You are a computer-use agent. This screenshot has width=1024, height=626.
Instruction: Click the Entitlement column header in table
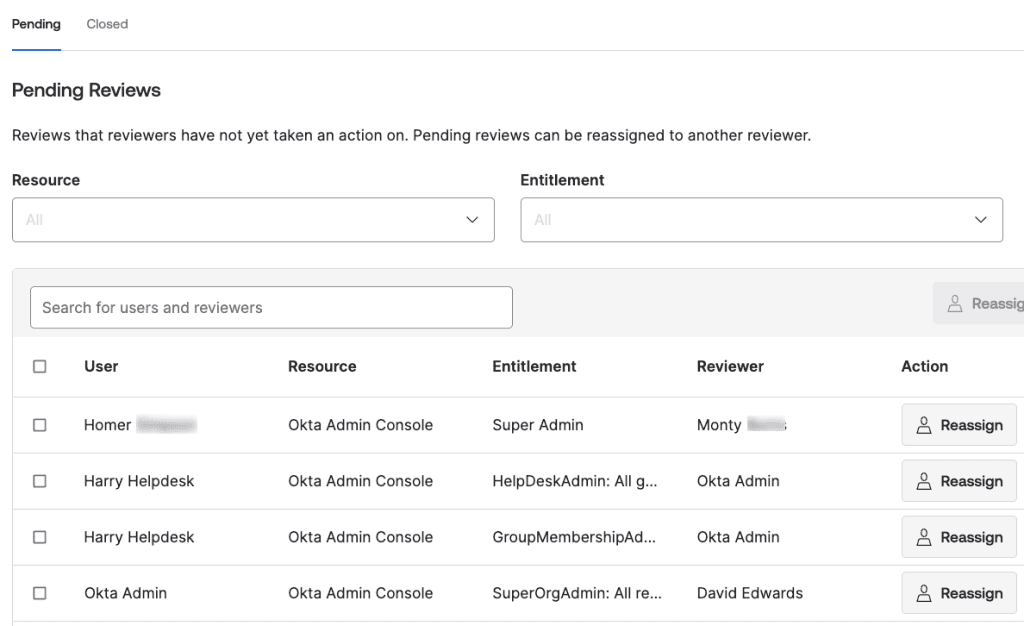534,366
